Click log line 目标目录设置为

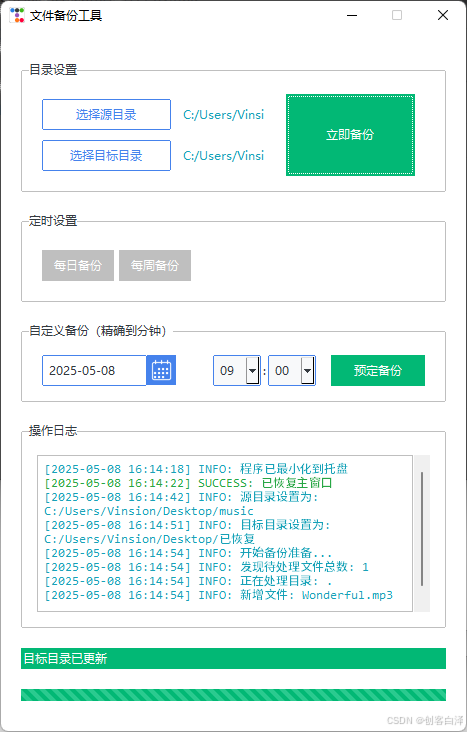pyautogui.click(x=187, y=525)
